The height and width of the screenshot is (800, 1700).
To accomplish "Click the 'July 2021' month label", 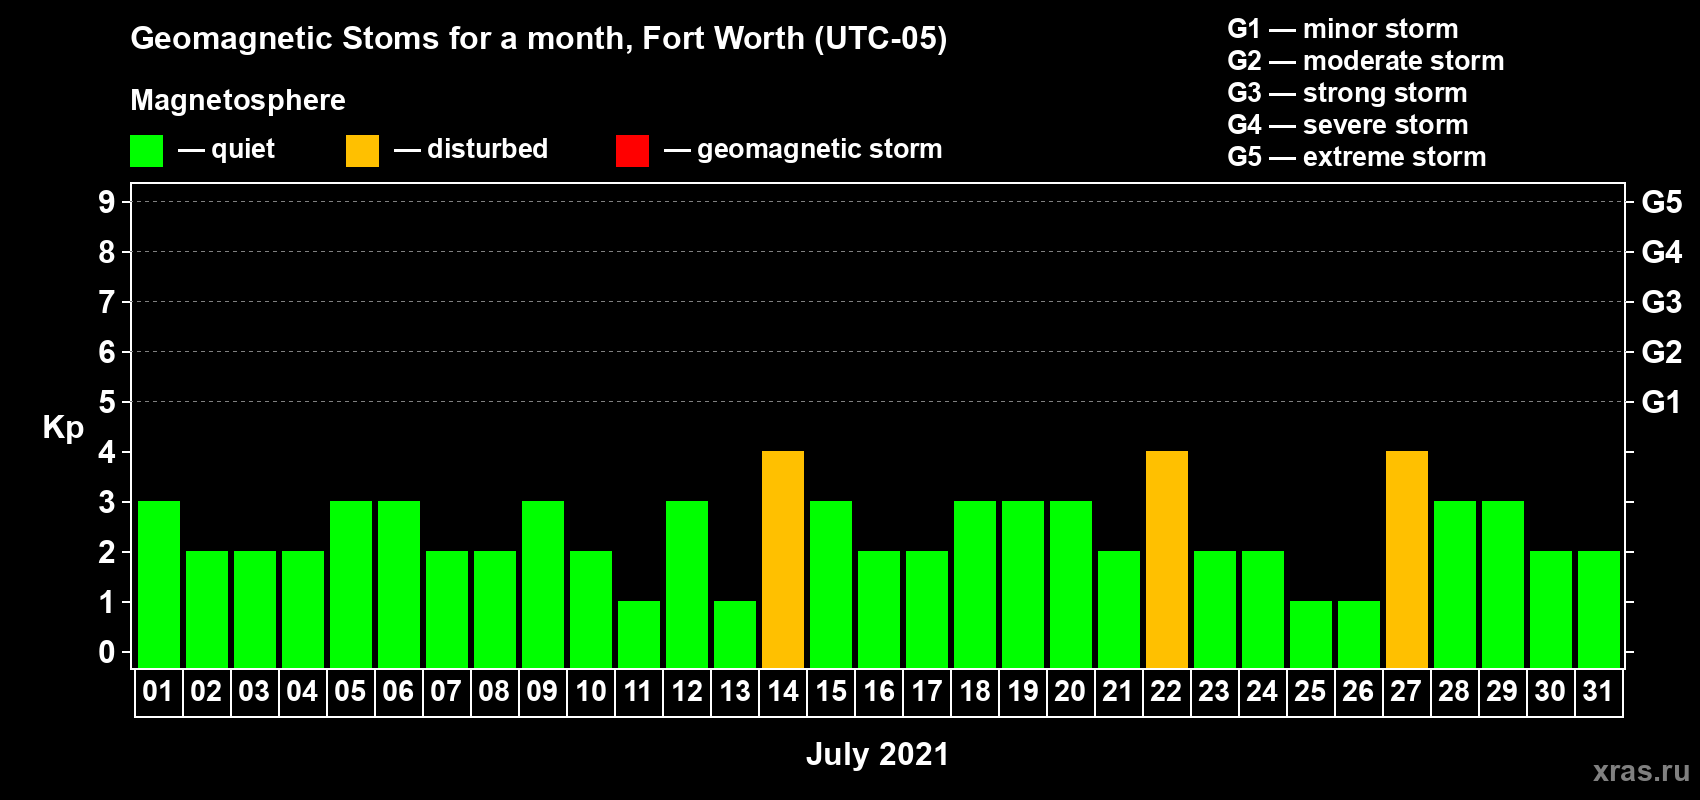I will 877,754.
